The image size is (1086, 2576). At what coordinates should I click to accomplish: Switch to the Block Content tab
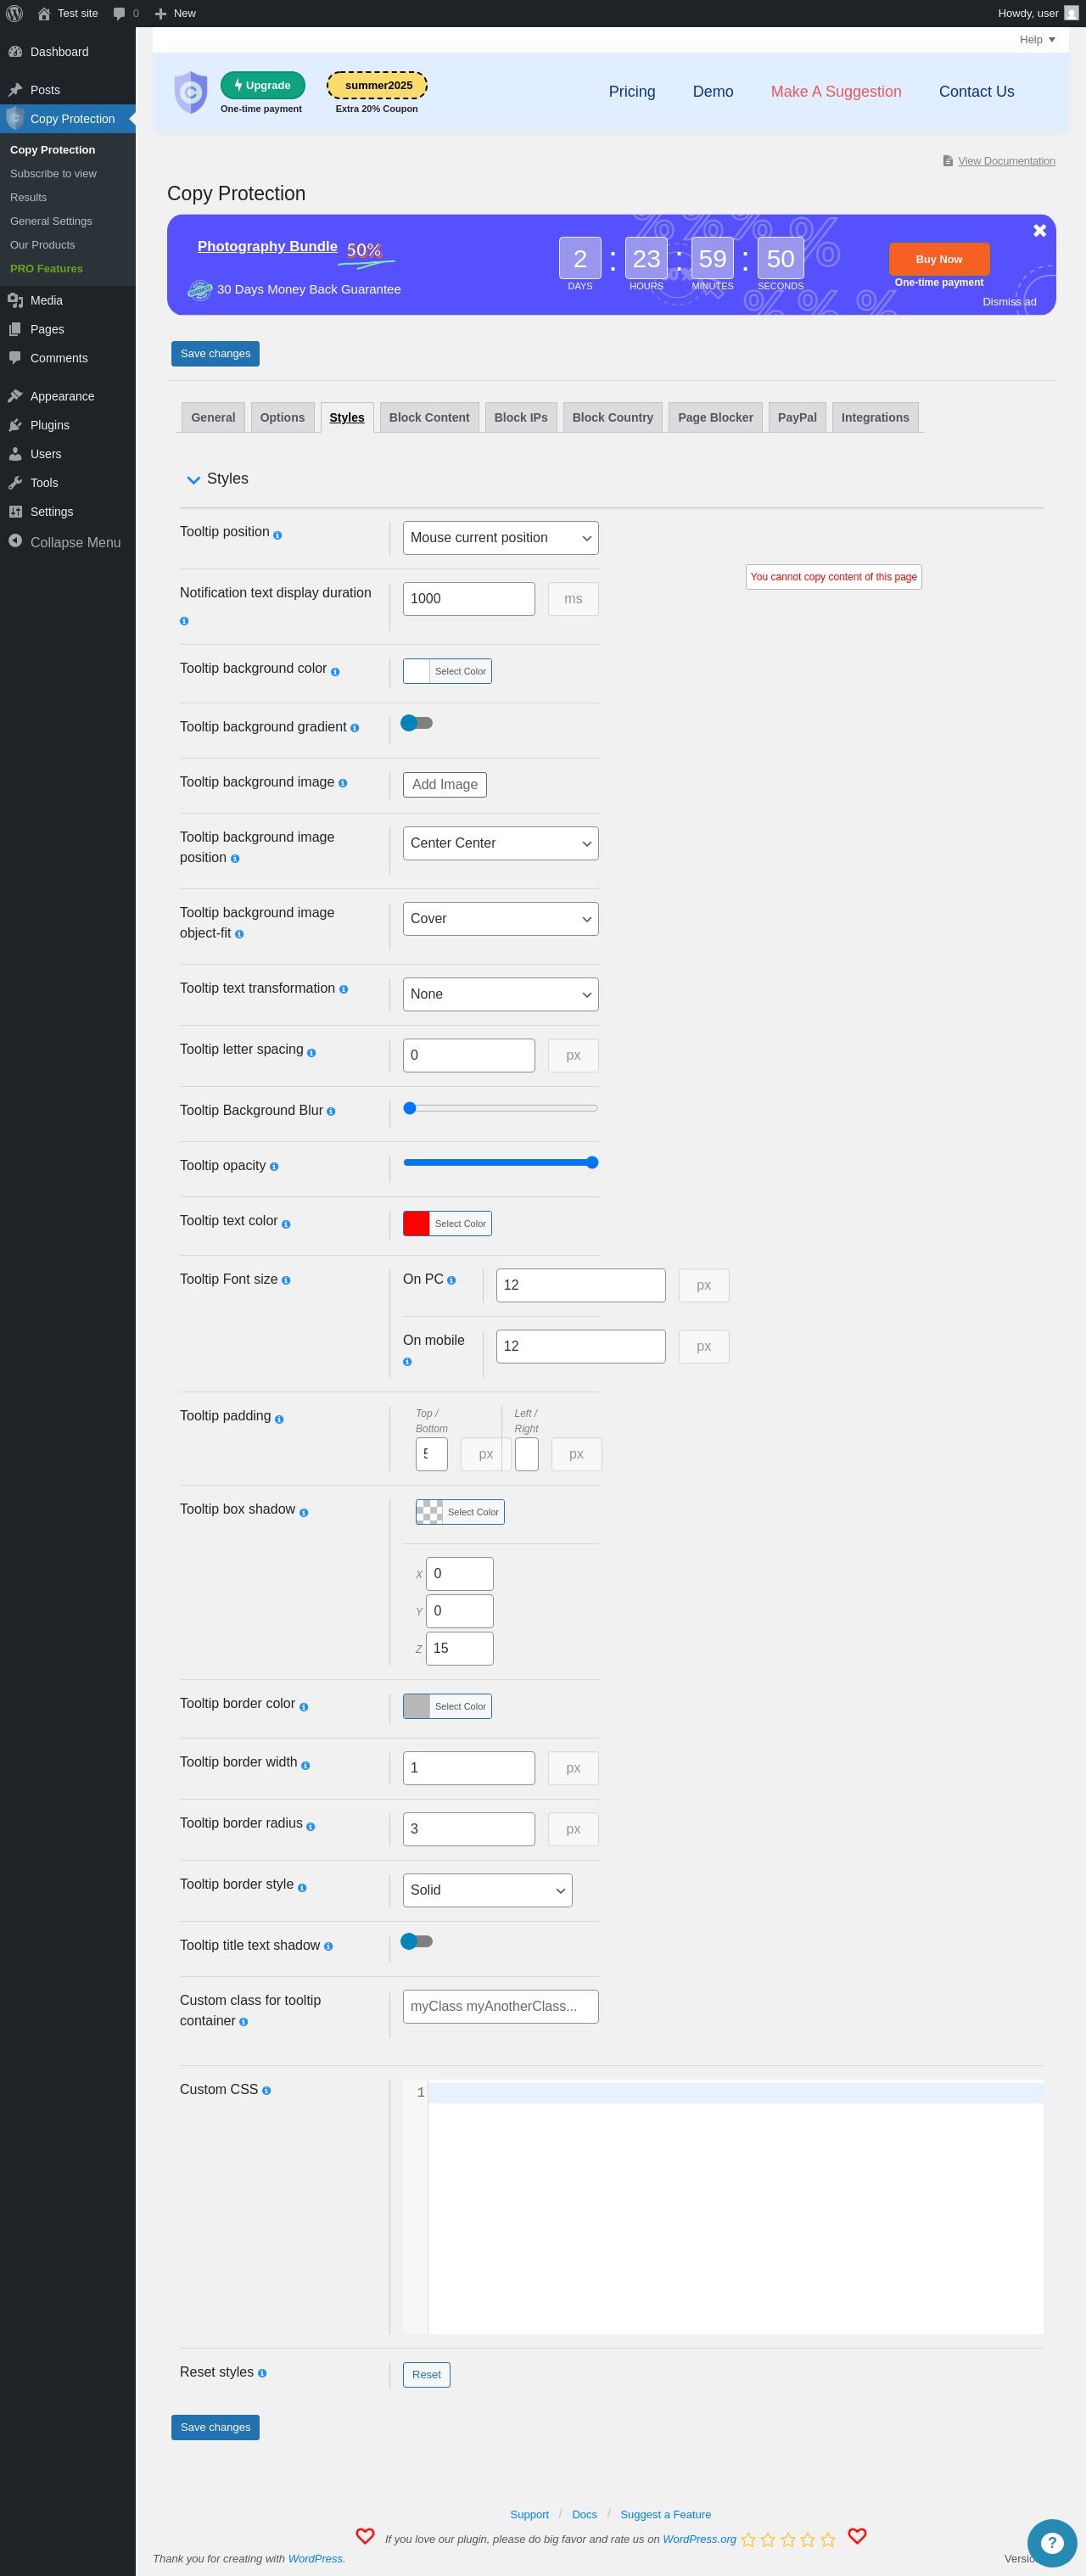(x=429, y=417)
